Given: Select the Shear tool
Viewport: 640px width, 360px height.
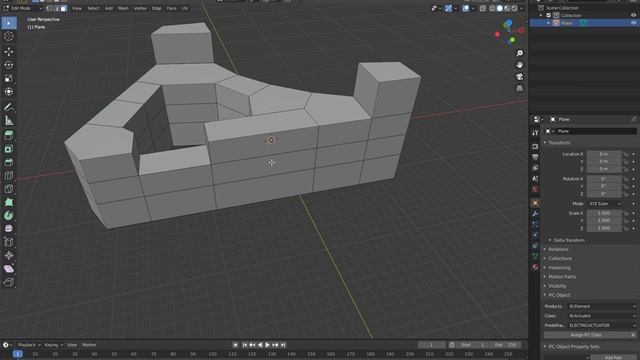Looking at the screenshot, I should (x=9, y=269).
